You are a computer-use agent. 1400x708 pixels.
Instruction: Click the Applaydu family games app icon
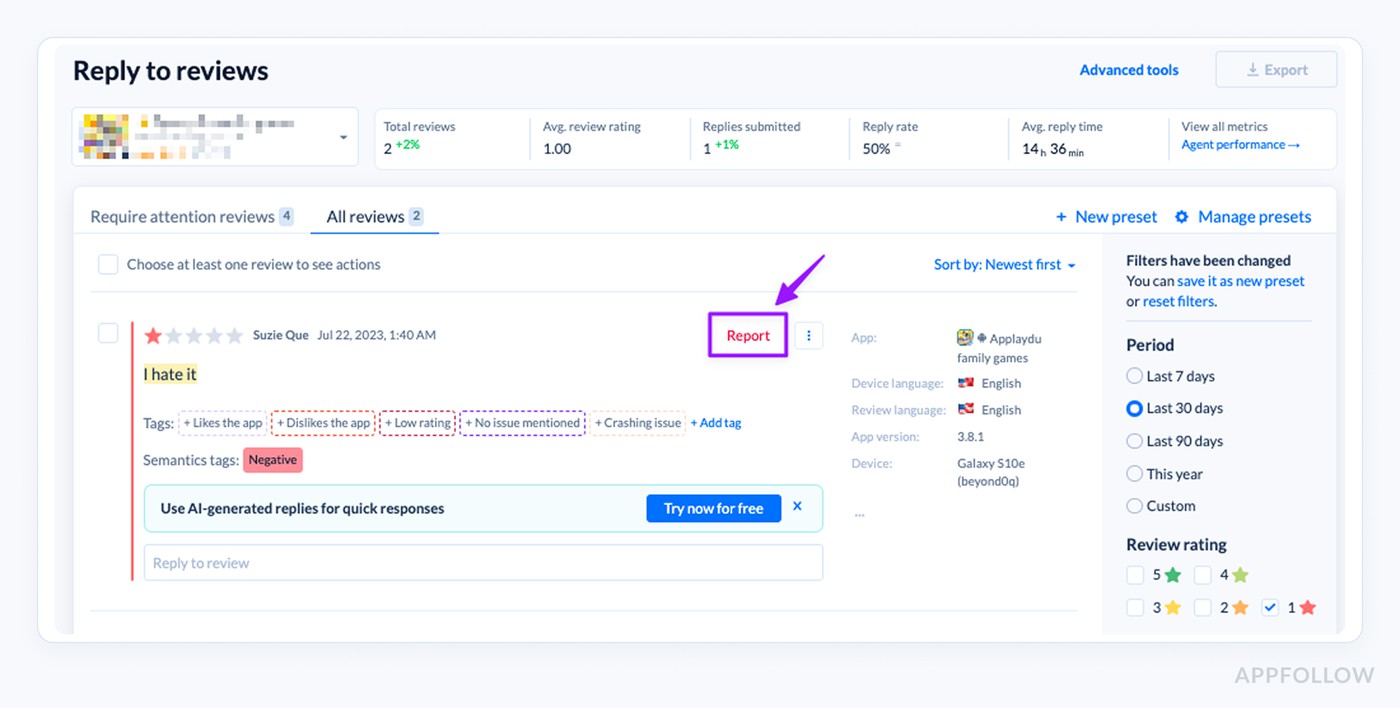coord(964,337)
